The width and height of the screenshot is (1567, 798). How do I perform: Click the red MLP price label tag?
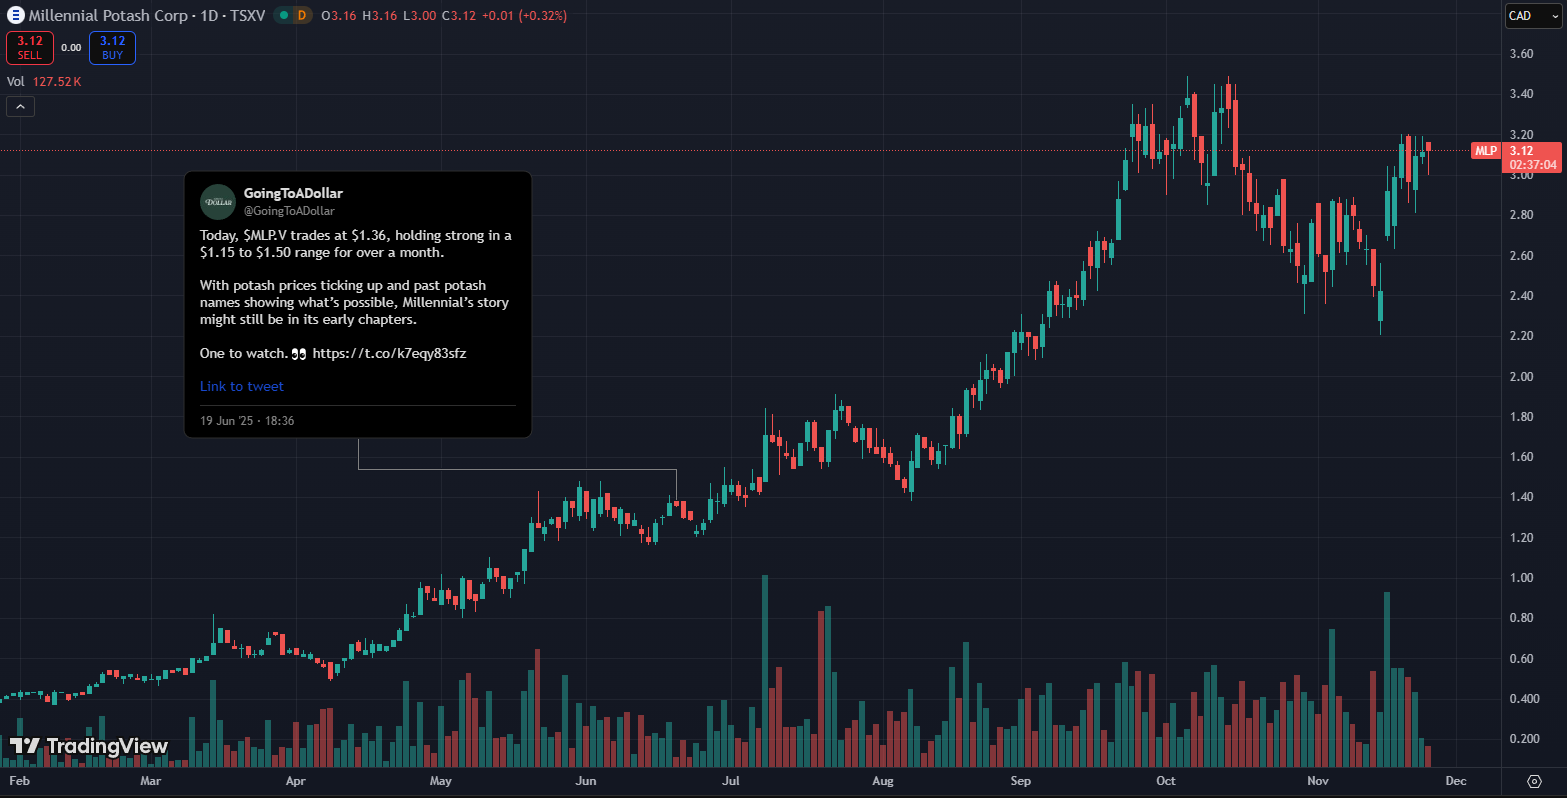coord(1486,151)
